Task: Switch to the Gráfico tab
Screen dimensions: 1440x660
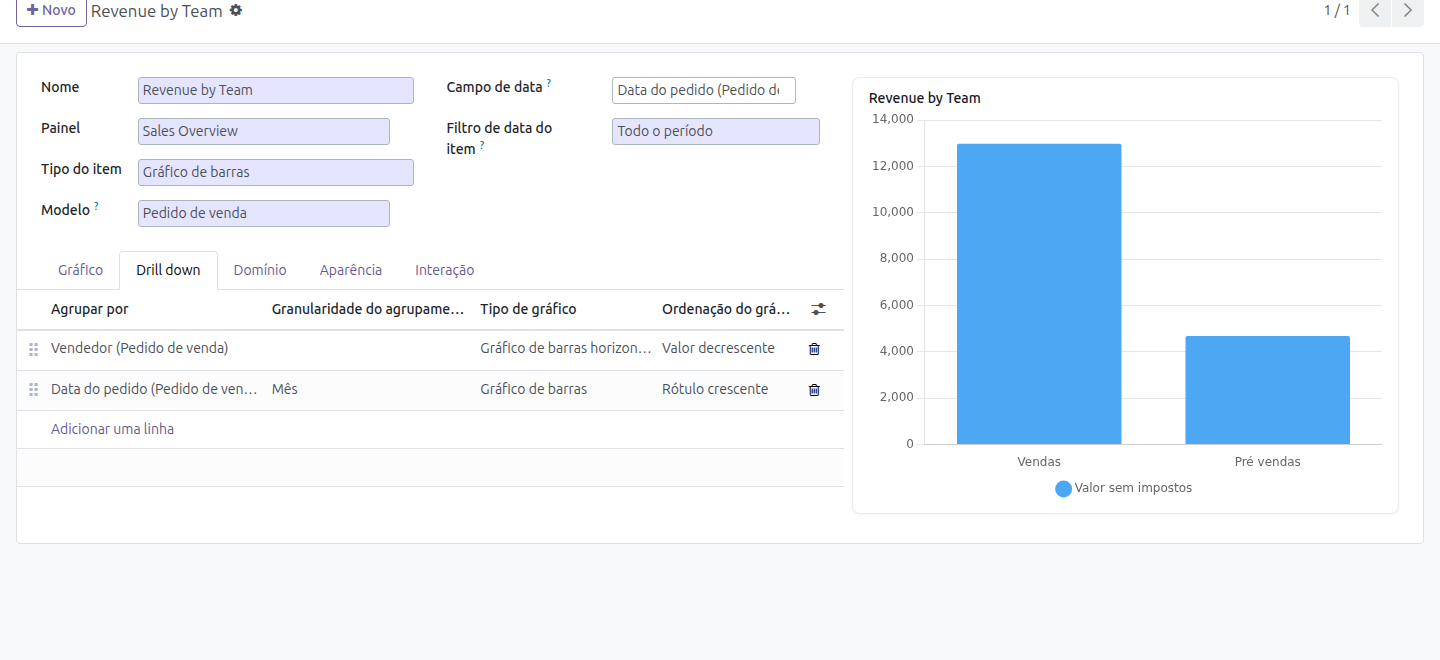Action: coord(80,270)
